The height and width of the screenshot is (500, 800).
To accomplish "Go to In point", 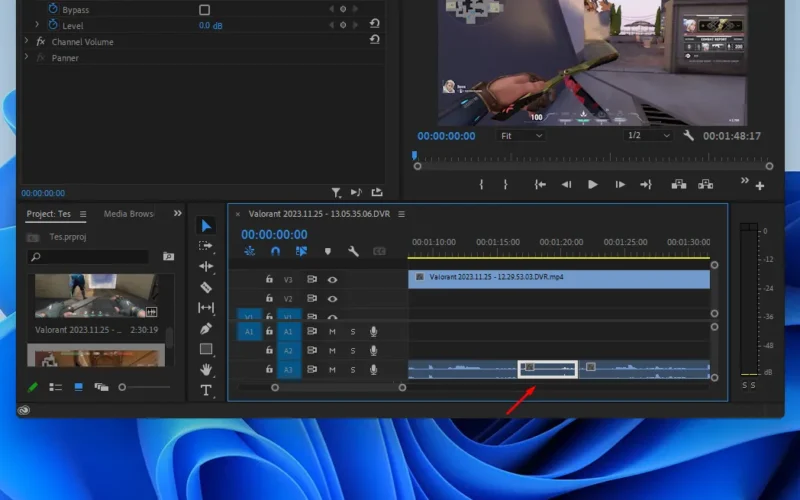I will (540, 185).
